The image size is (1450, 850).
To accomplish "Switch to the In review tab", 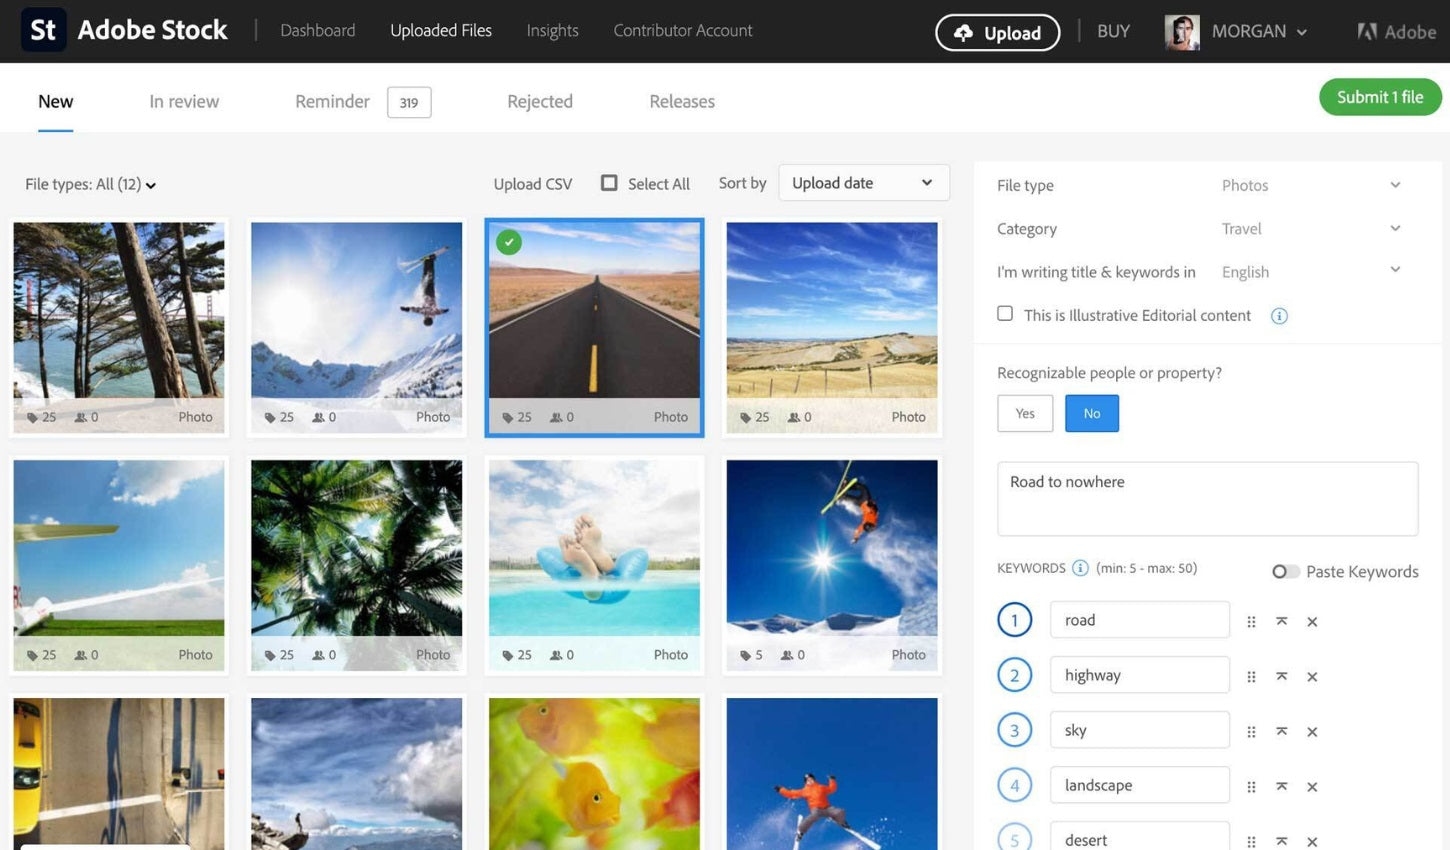I will 184,101.
